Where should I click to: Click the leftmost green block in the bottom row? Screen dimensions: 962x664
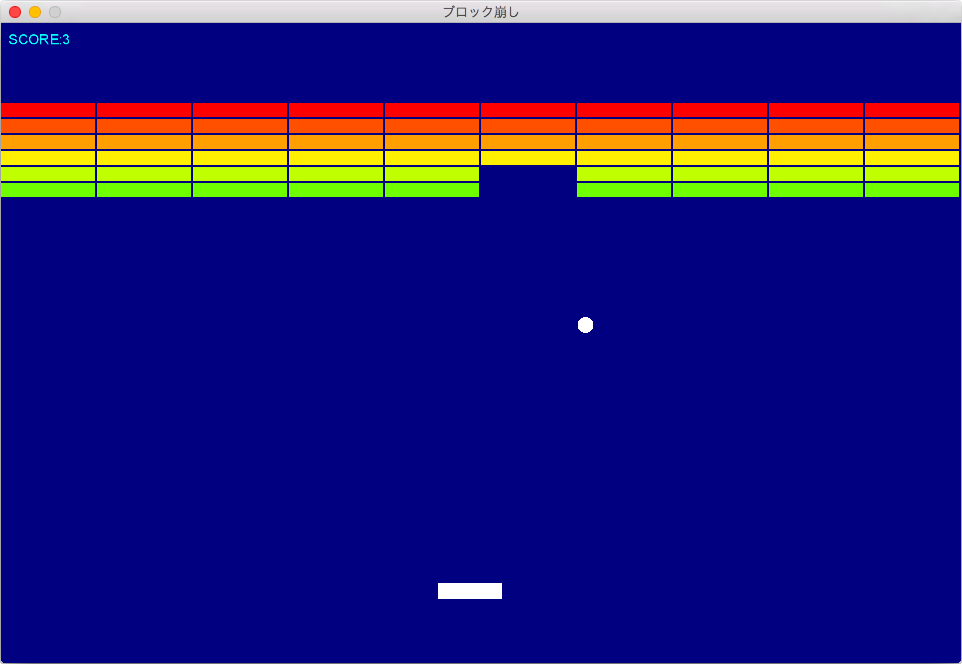coord(48,190)
